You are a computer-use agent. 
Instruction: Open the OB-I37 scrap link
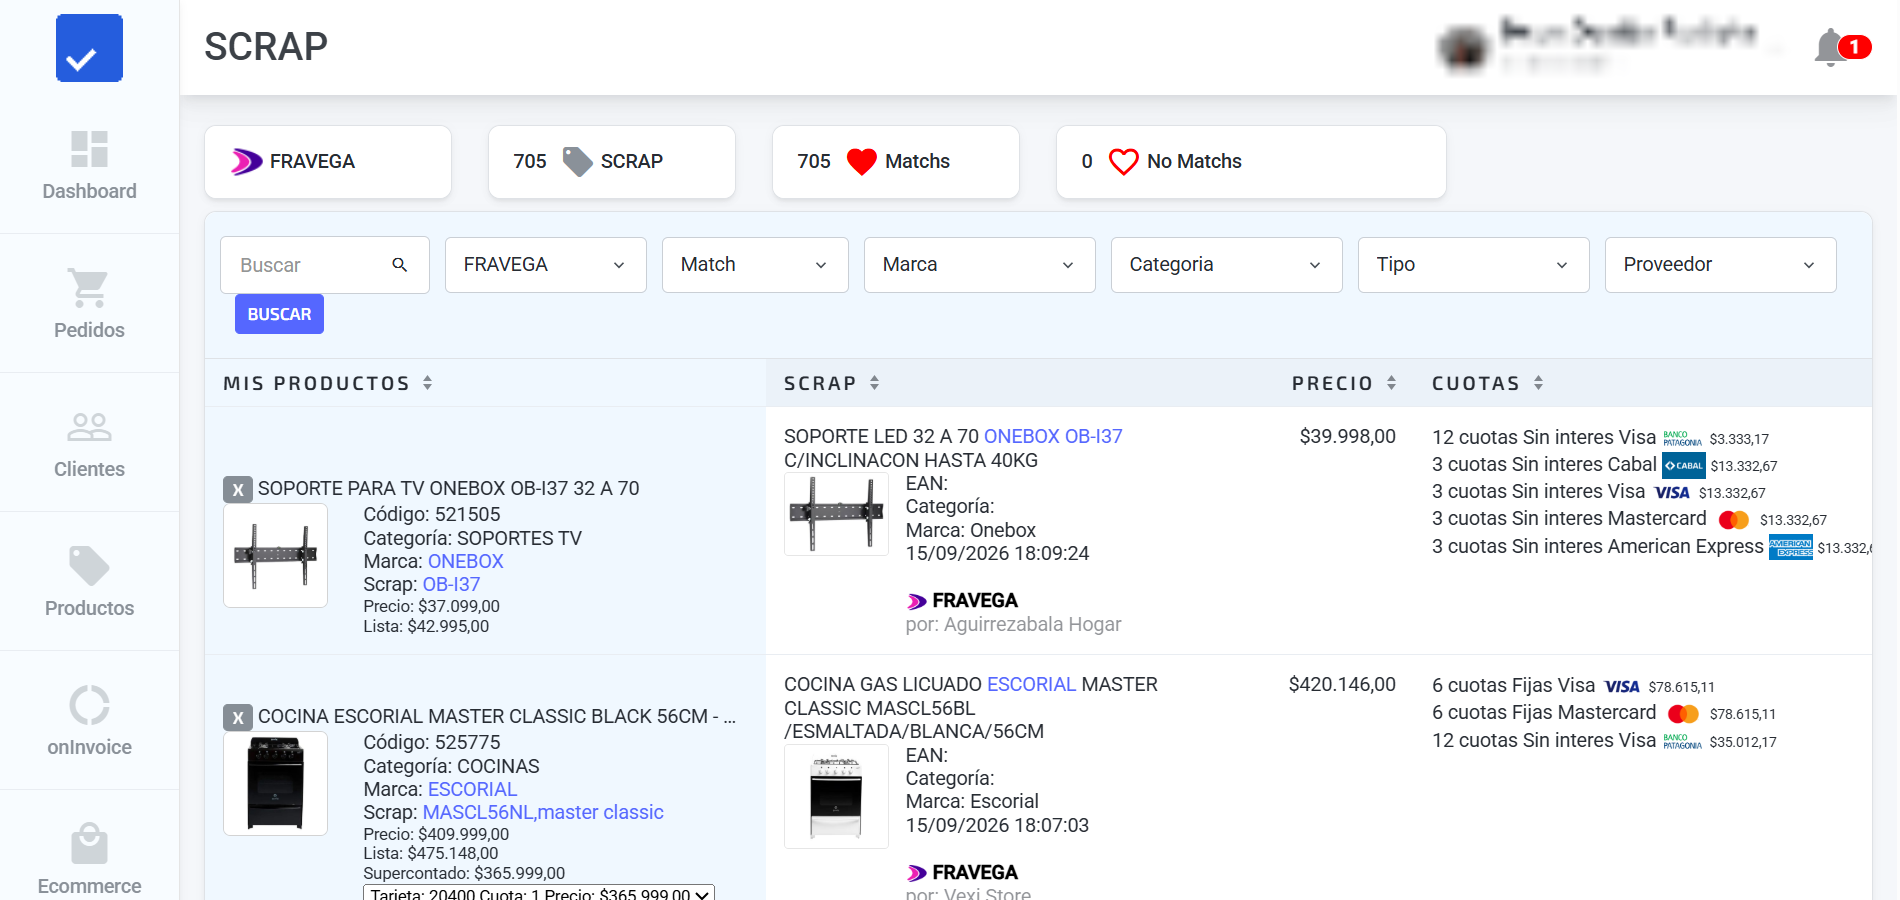[x=452, y=584]
